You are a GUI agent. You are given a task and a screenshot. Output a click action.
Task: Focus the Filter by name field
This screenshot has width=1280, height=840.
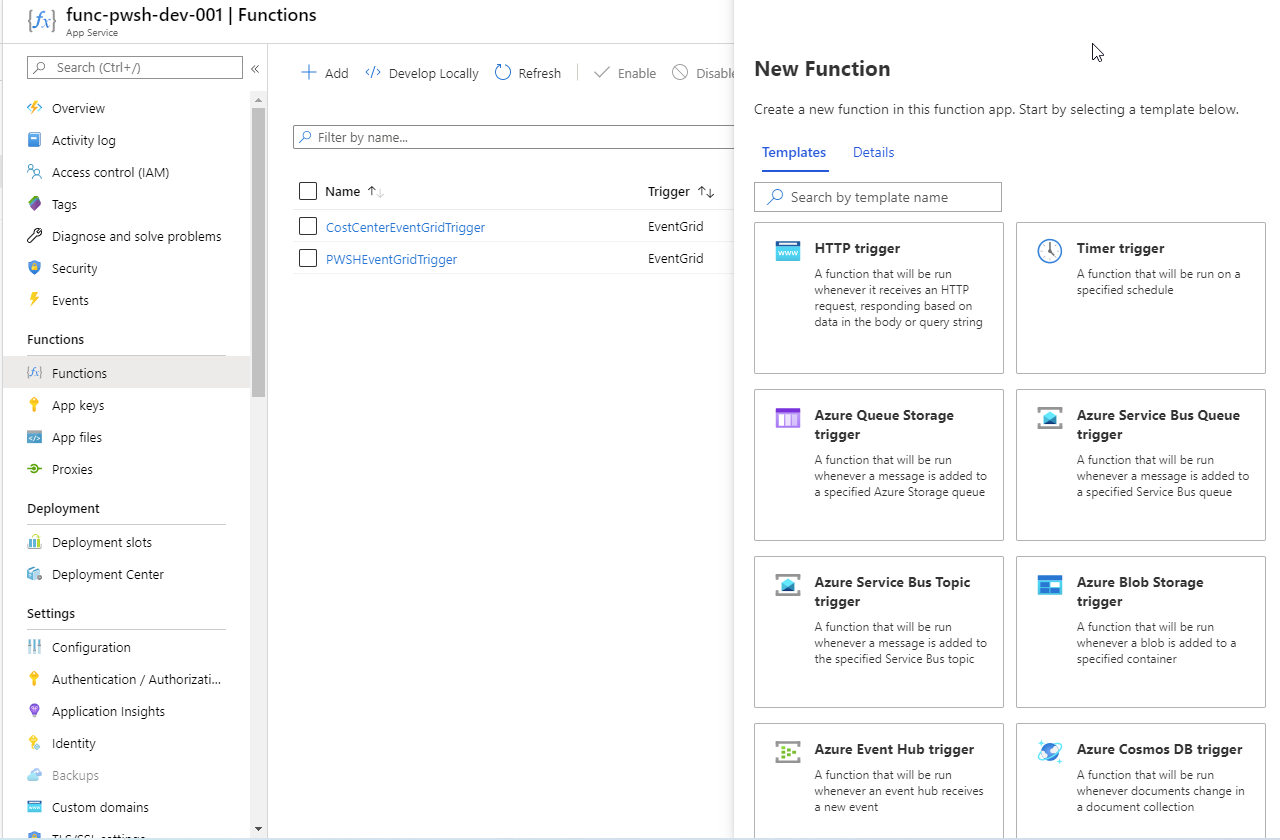click(514, 137)
